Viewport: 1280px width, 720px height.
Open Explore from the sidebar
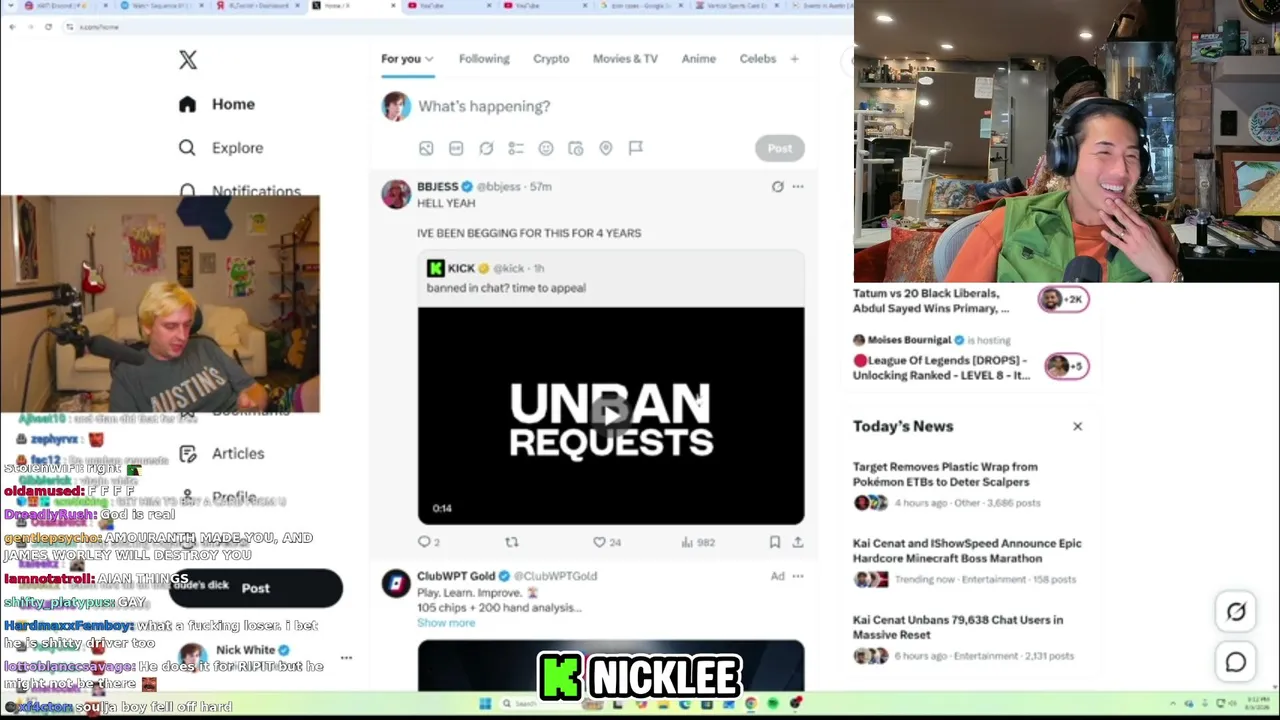(x=221, y=148)
